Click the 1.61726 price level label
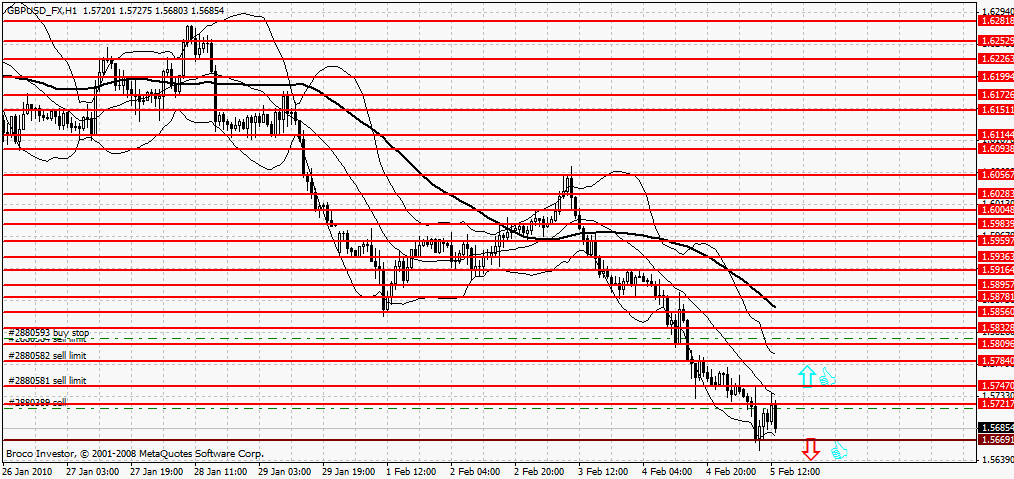 point(997,95)
